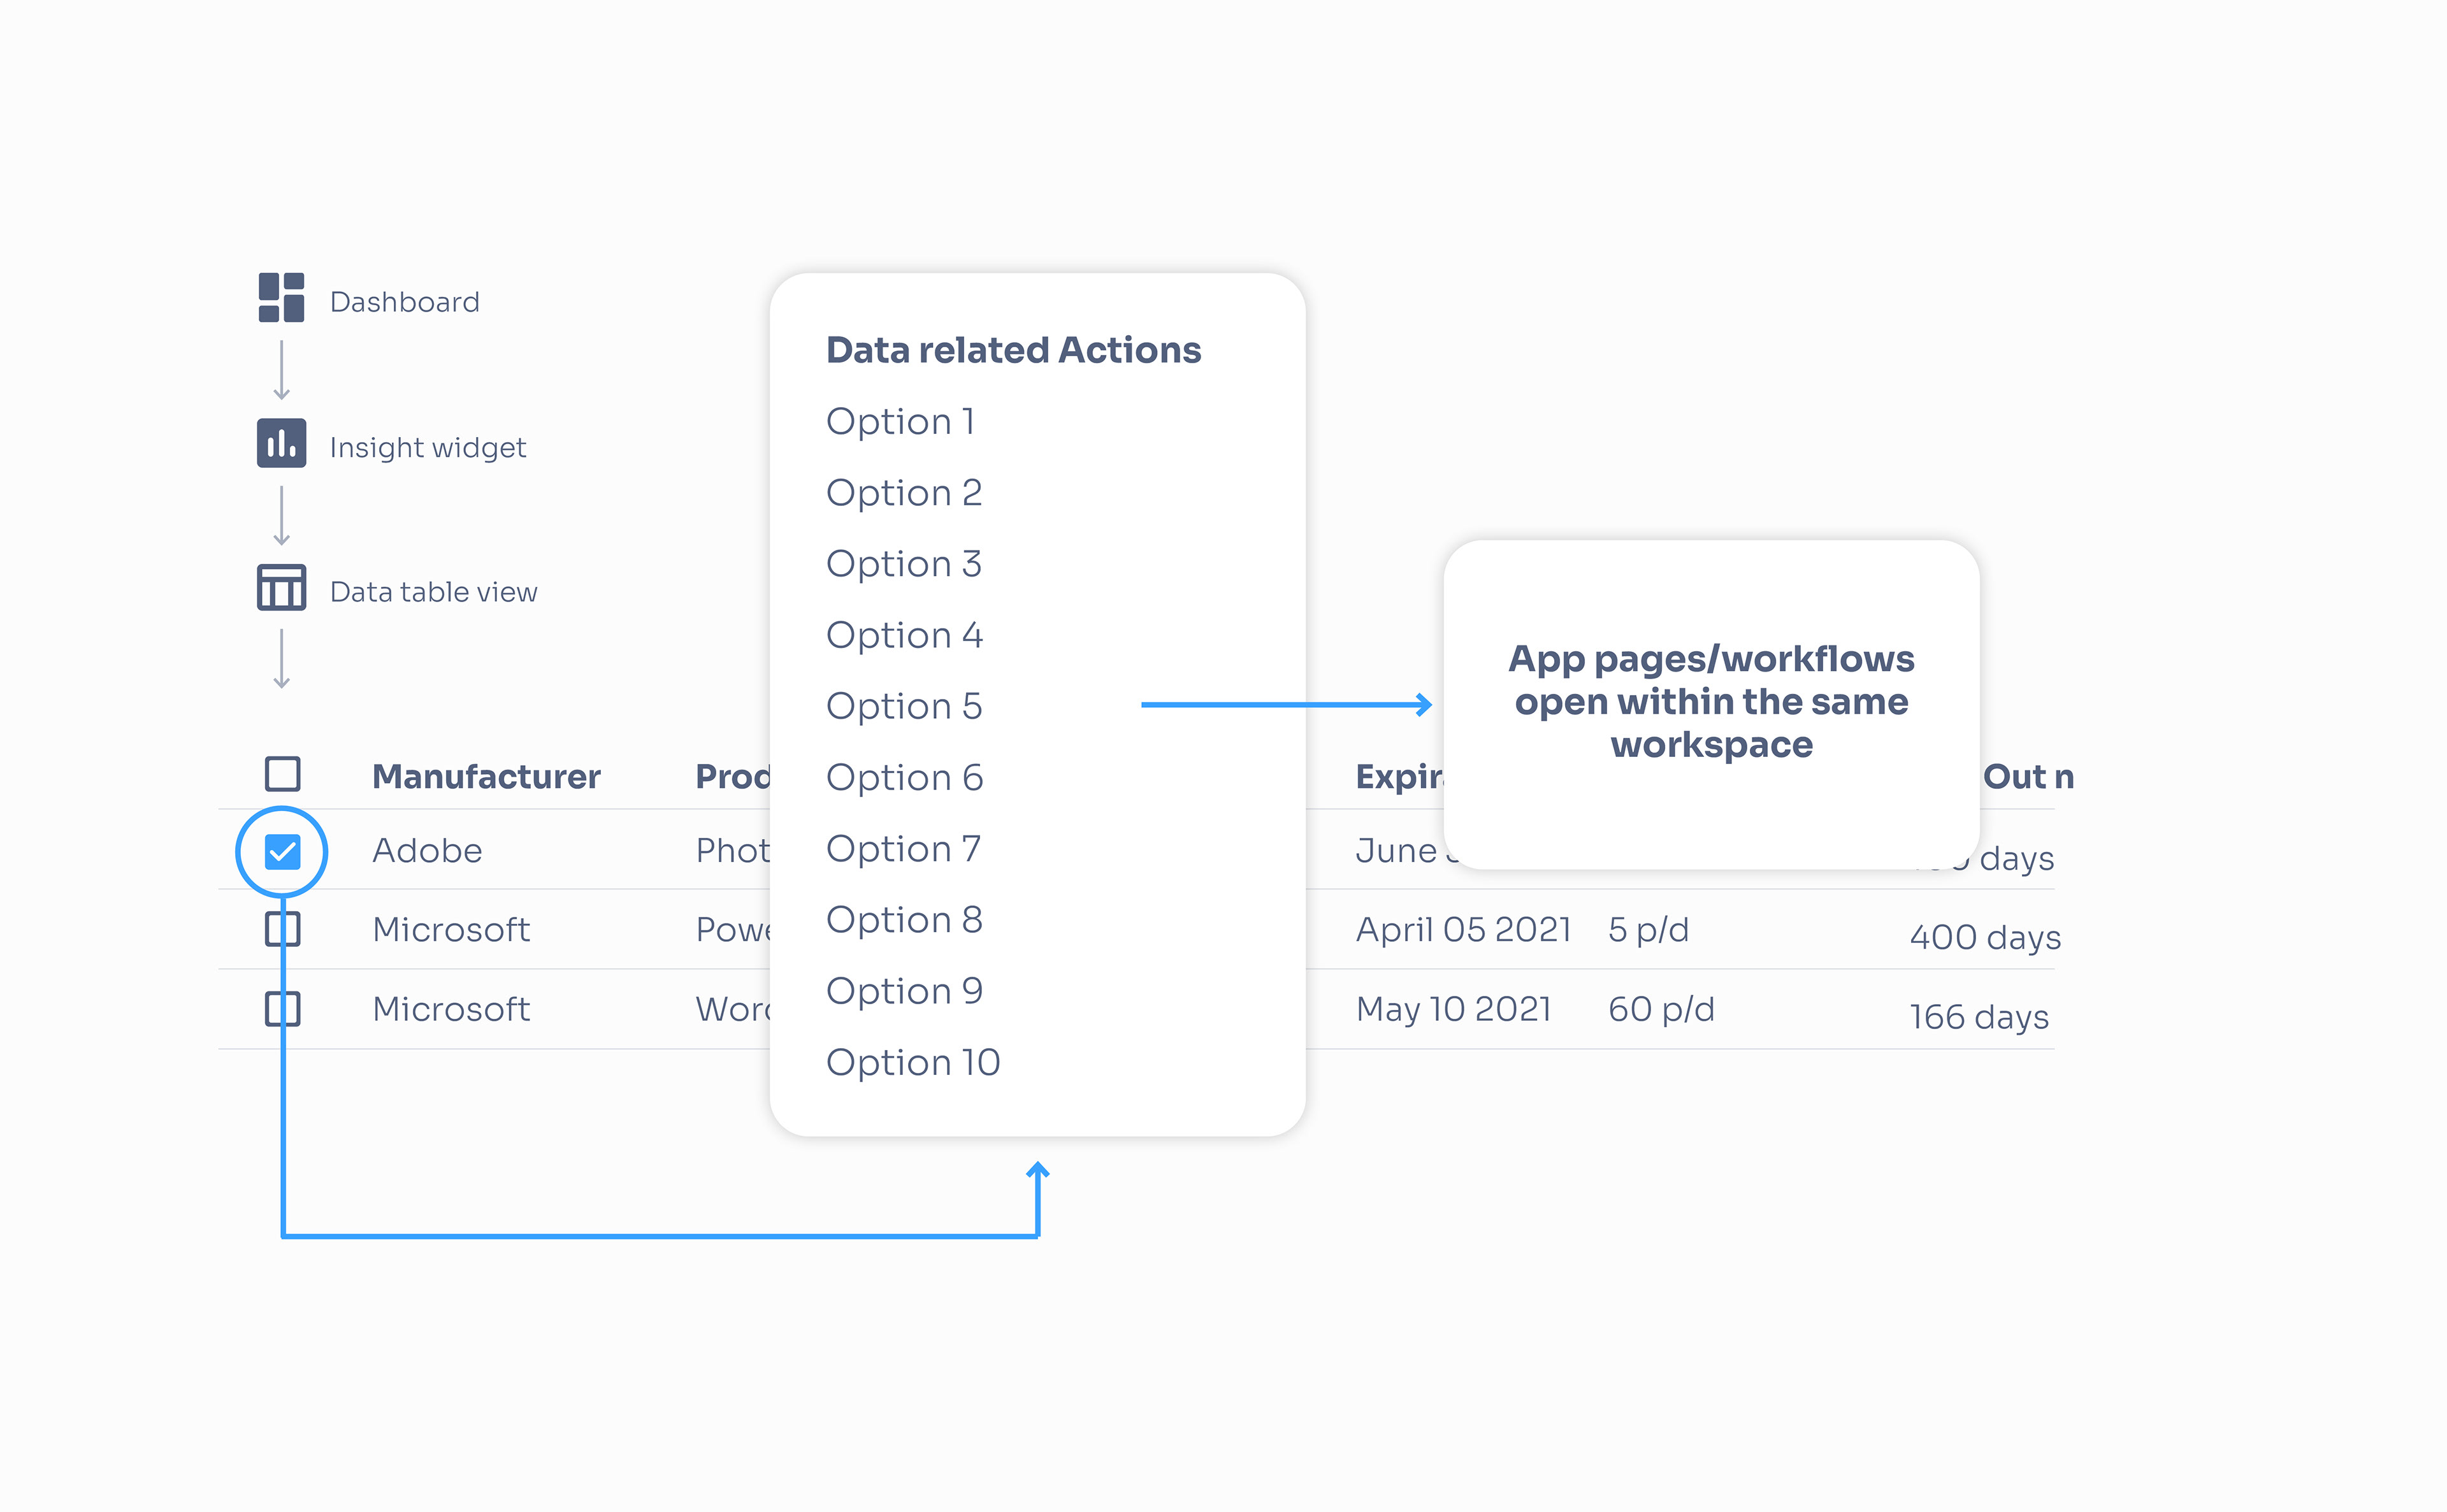
Task: Click the Data table view icon
Action: [x=281, y=588]
